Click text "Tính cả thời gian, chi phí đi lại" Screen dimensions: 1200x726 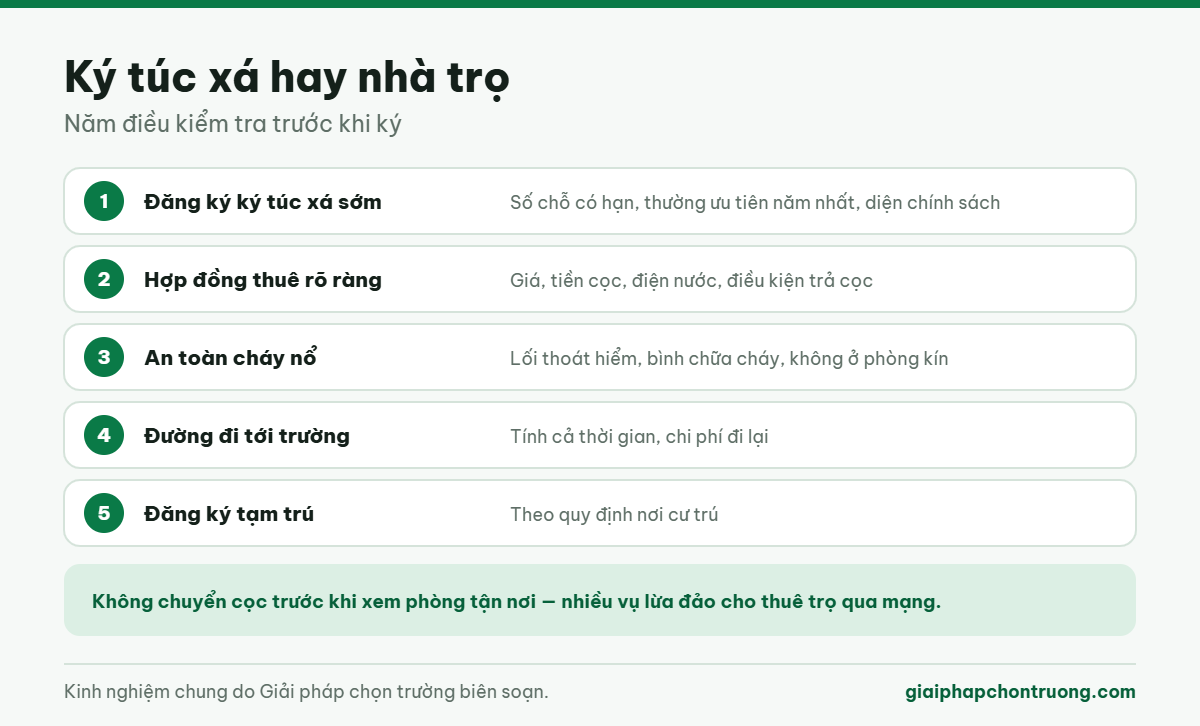pos(639,436)
